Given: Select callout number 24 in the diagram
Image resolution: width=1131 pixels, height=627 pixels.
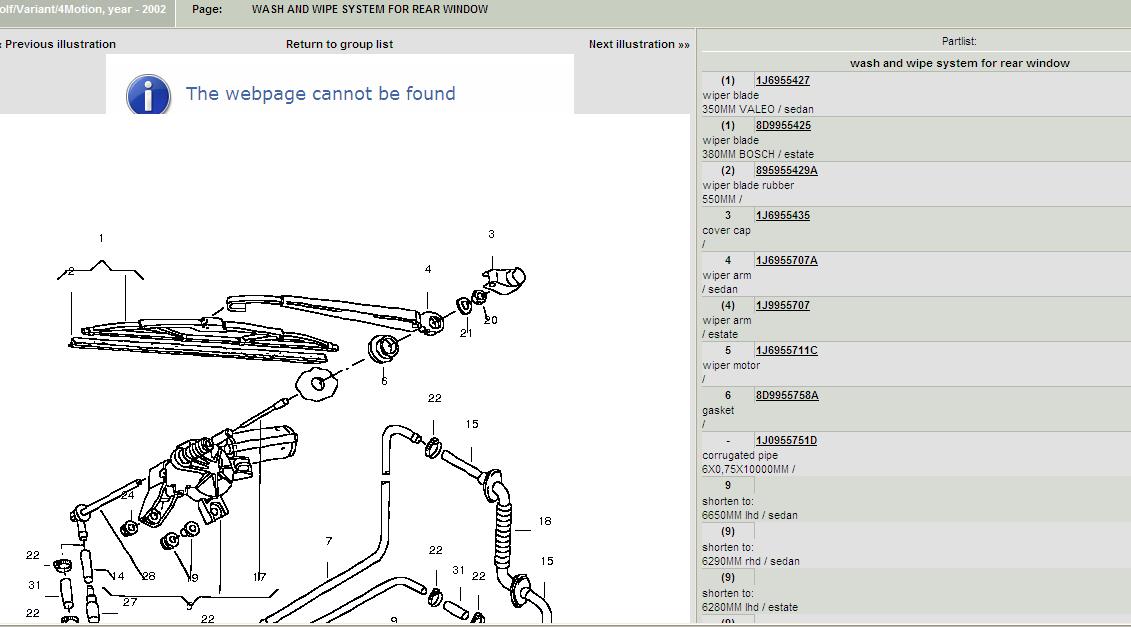Looking at the screenshot, I should point(128,495).
